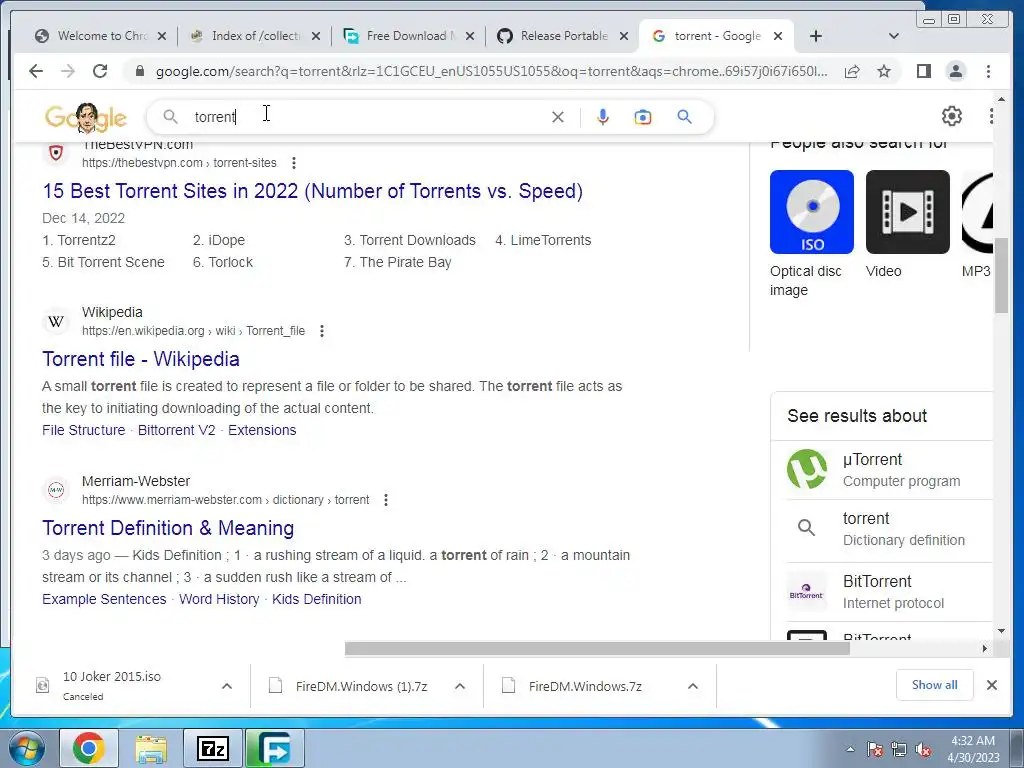Show hidden system tray icons
This screenshot has width=1024, height=768.
(850, 750)
